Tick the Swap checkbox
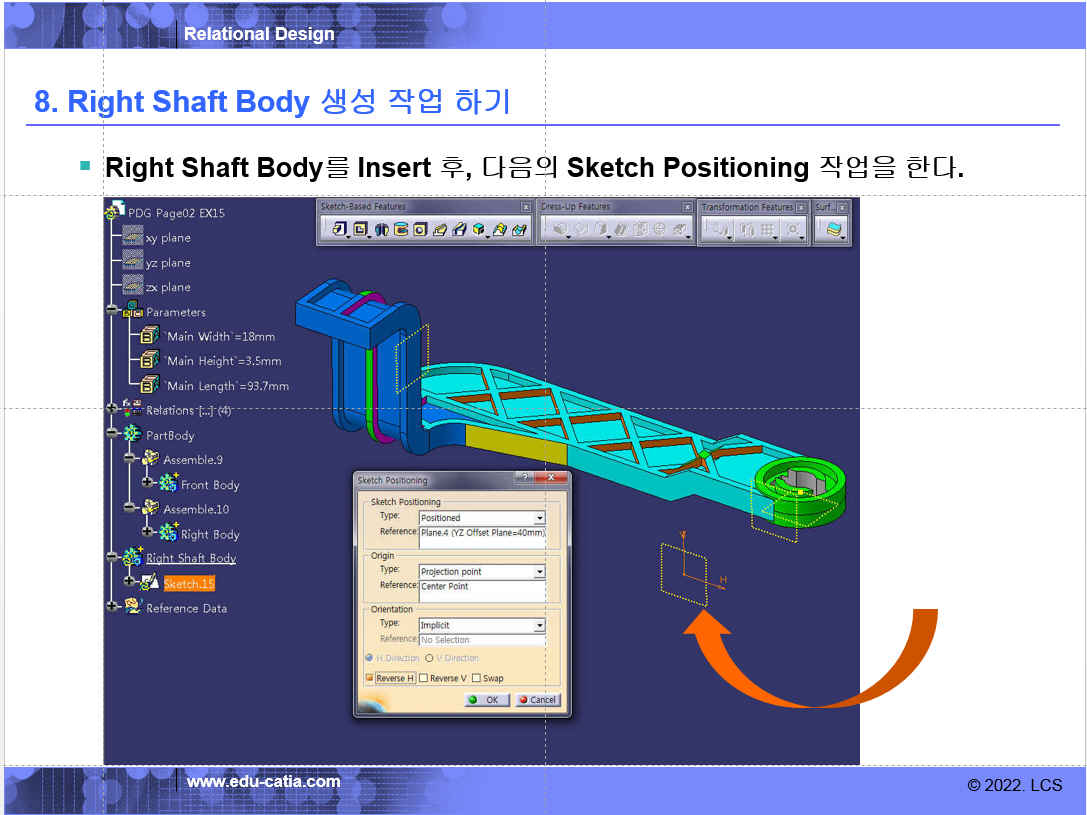 click(477, 678)
